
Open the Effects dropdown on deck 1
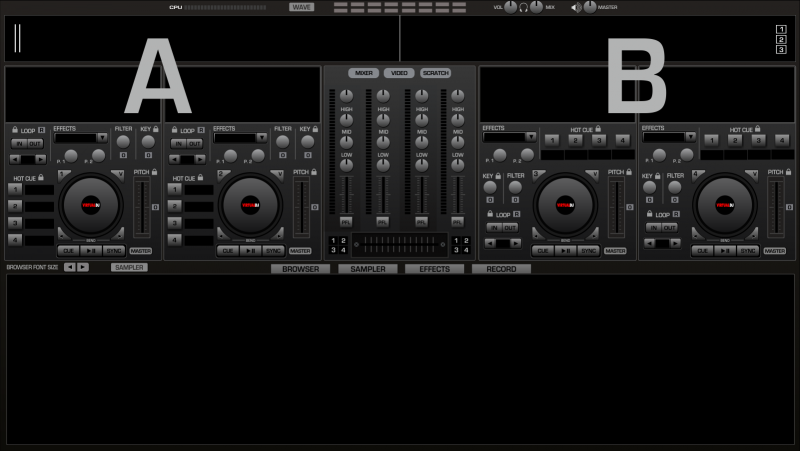[x=102, y=138]
